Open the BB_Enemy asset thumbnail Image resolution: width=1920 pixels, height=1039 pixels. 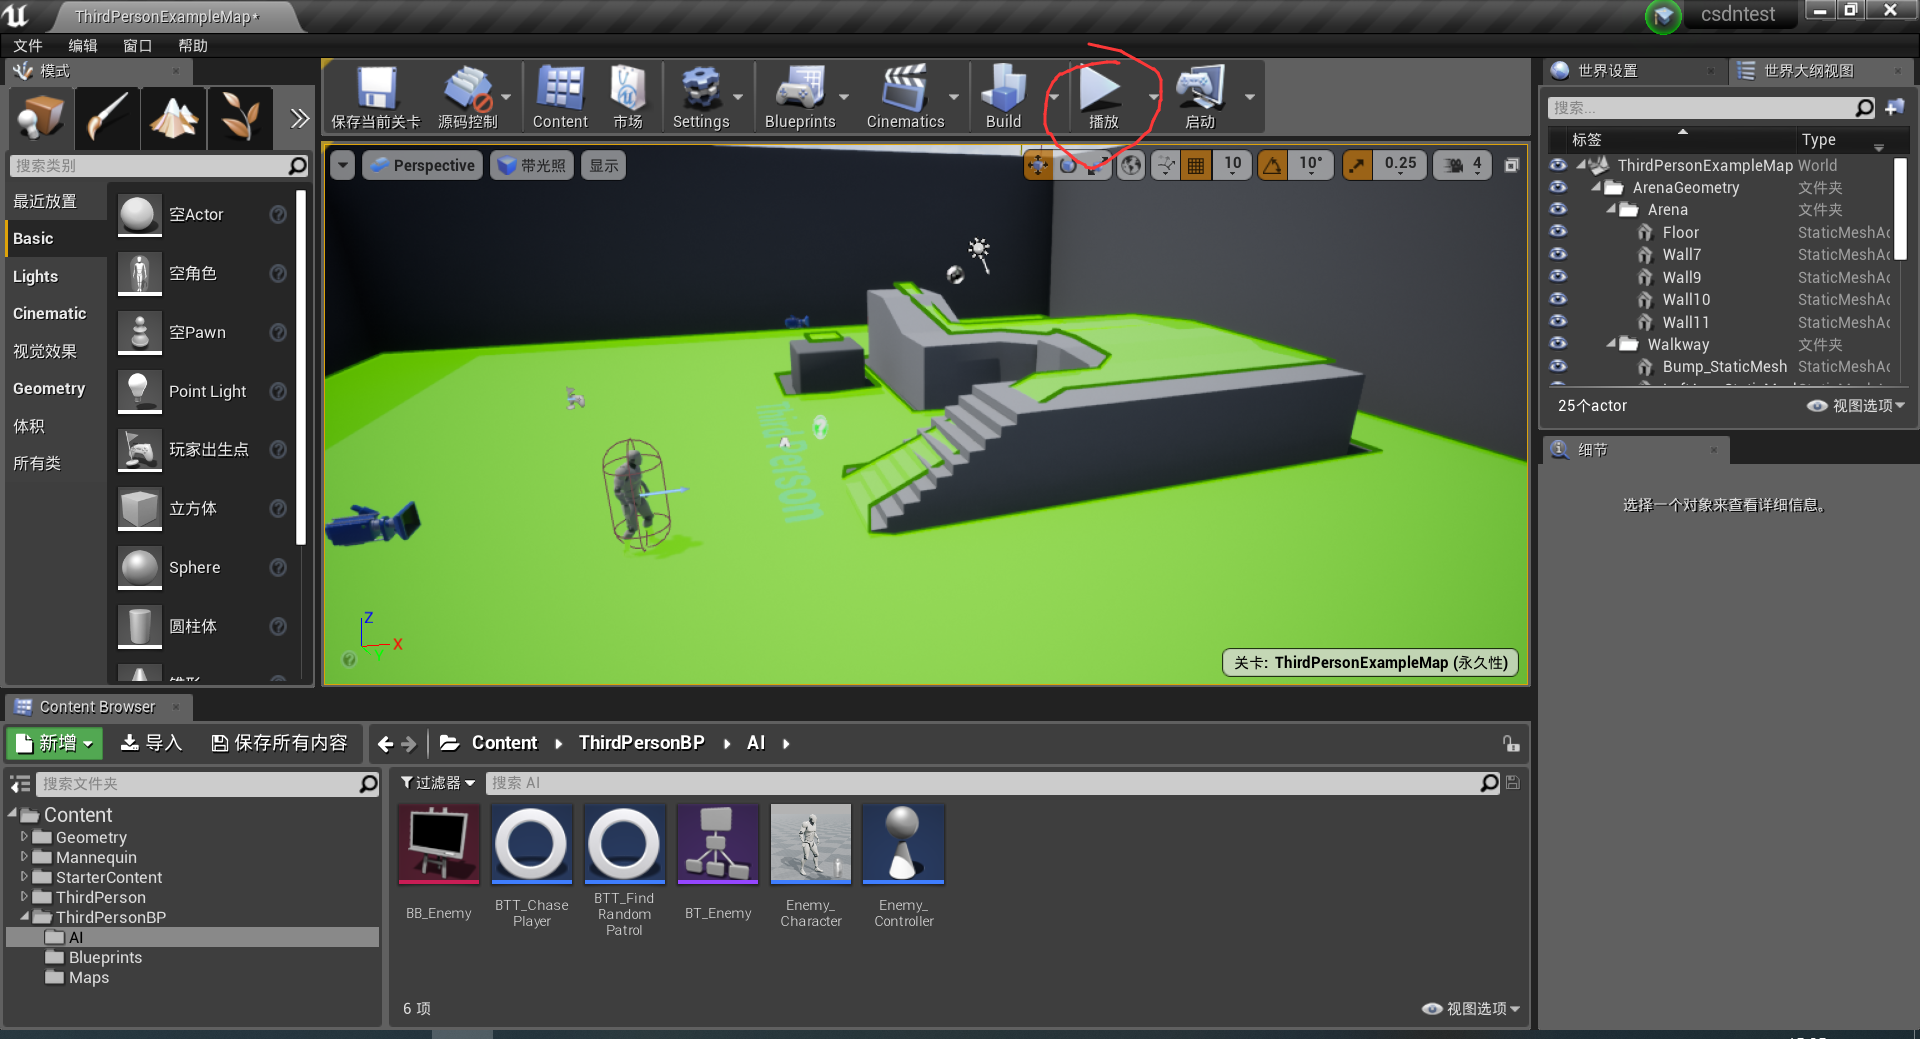438,844
